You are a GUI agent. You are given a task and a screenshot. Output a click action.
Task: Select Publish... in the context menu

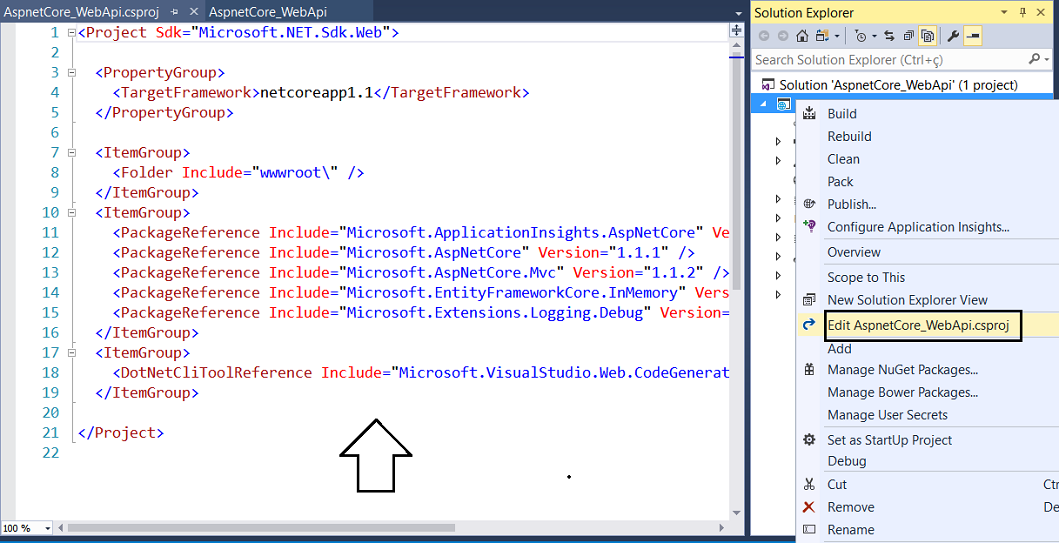pos(852,204)
